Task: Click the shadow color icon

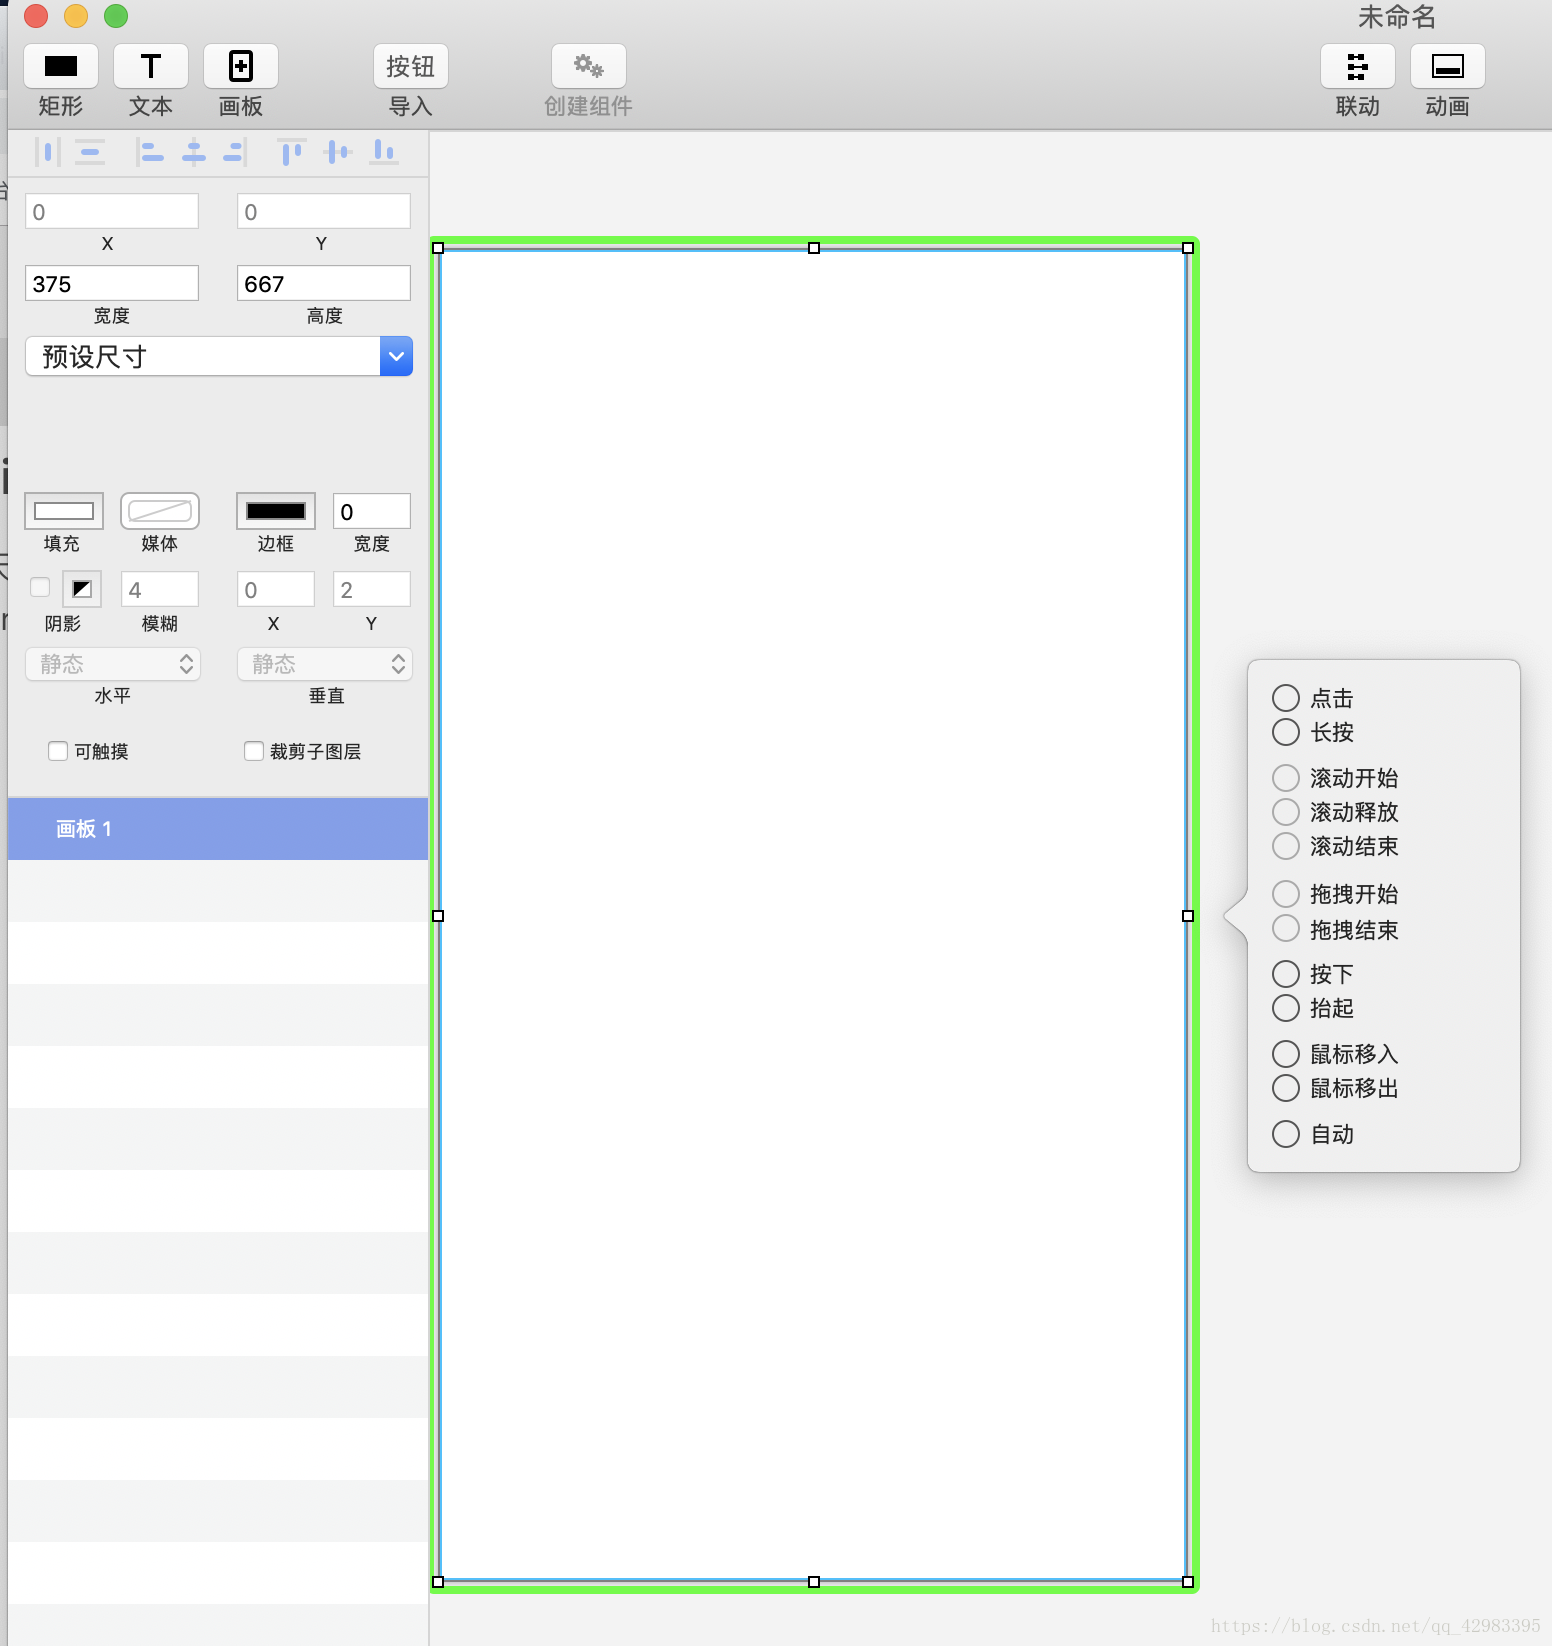Action: click(82, 589)
